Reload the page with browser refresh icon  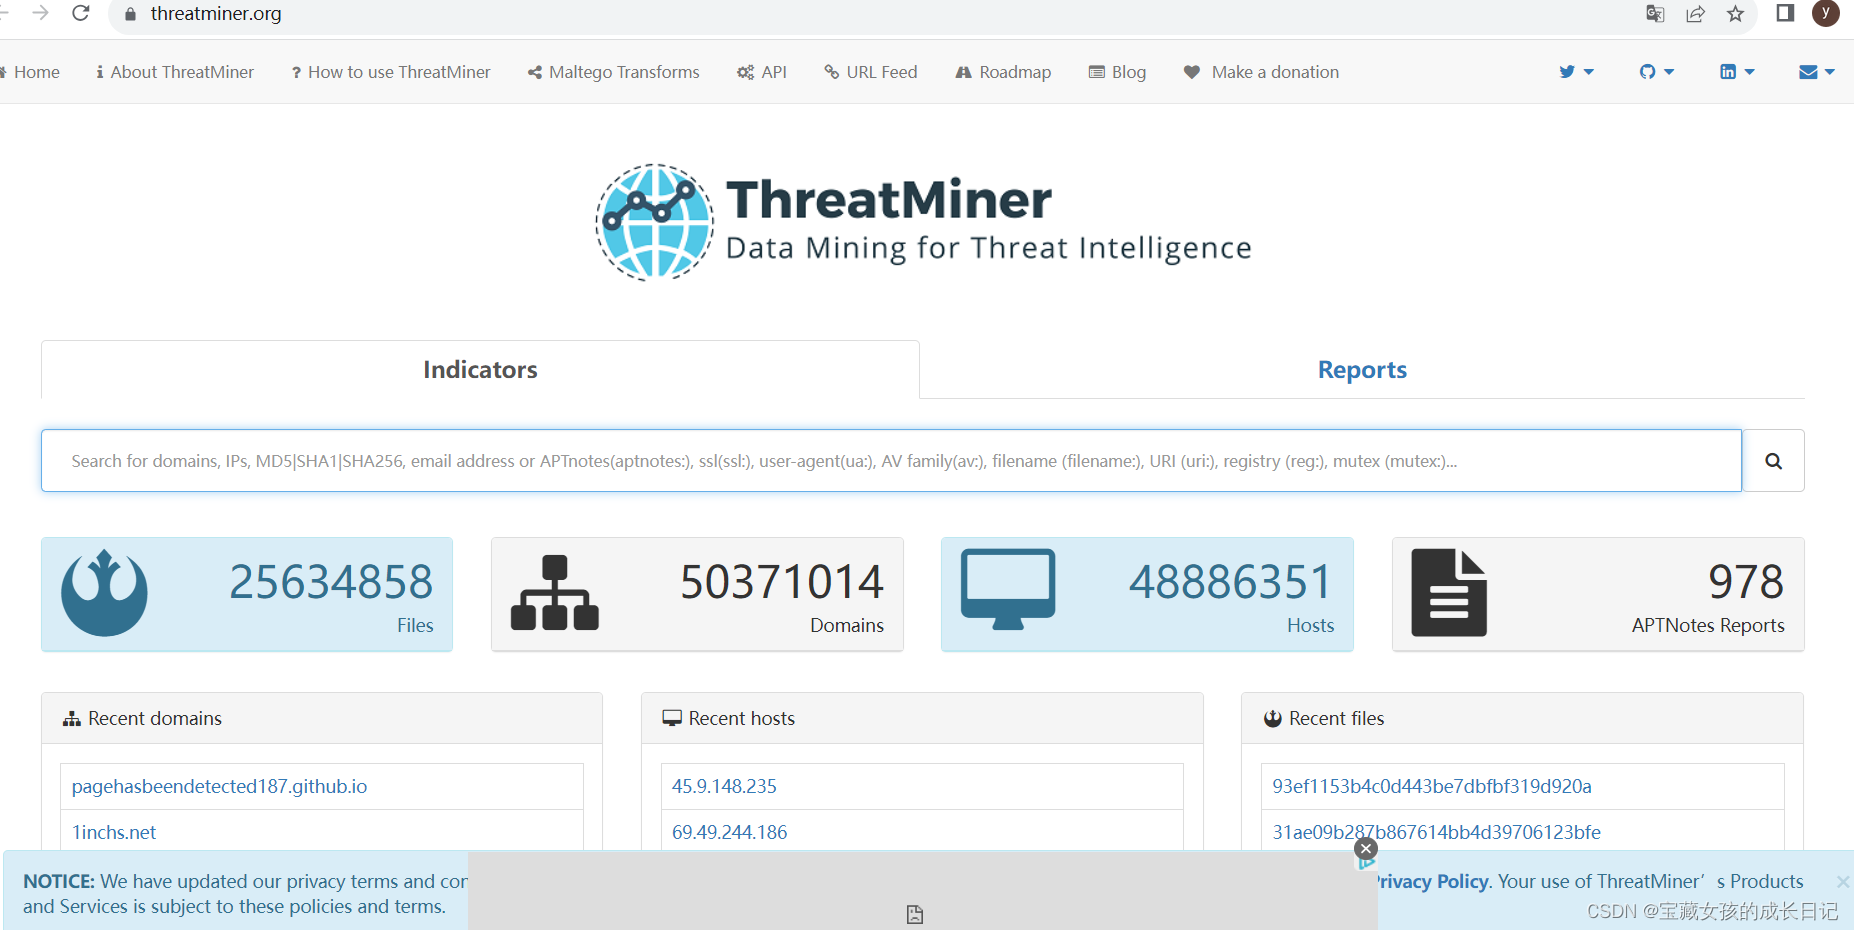point(81,13)
